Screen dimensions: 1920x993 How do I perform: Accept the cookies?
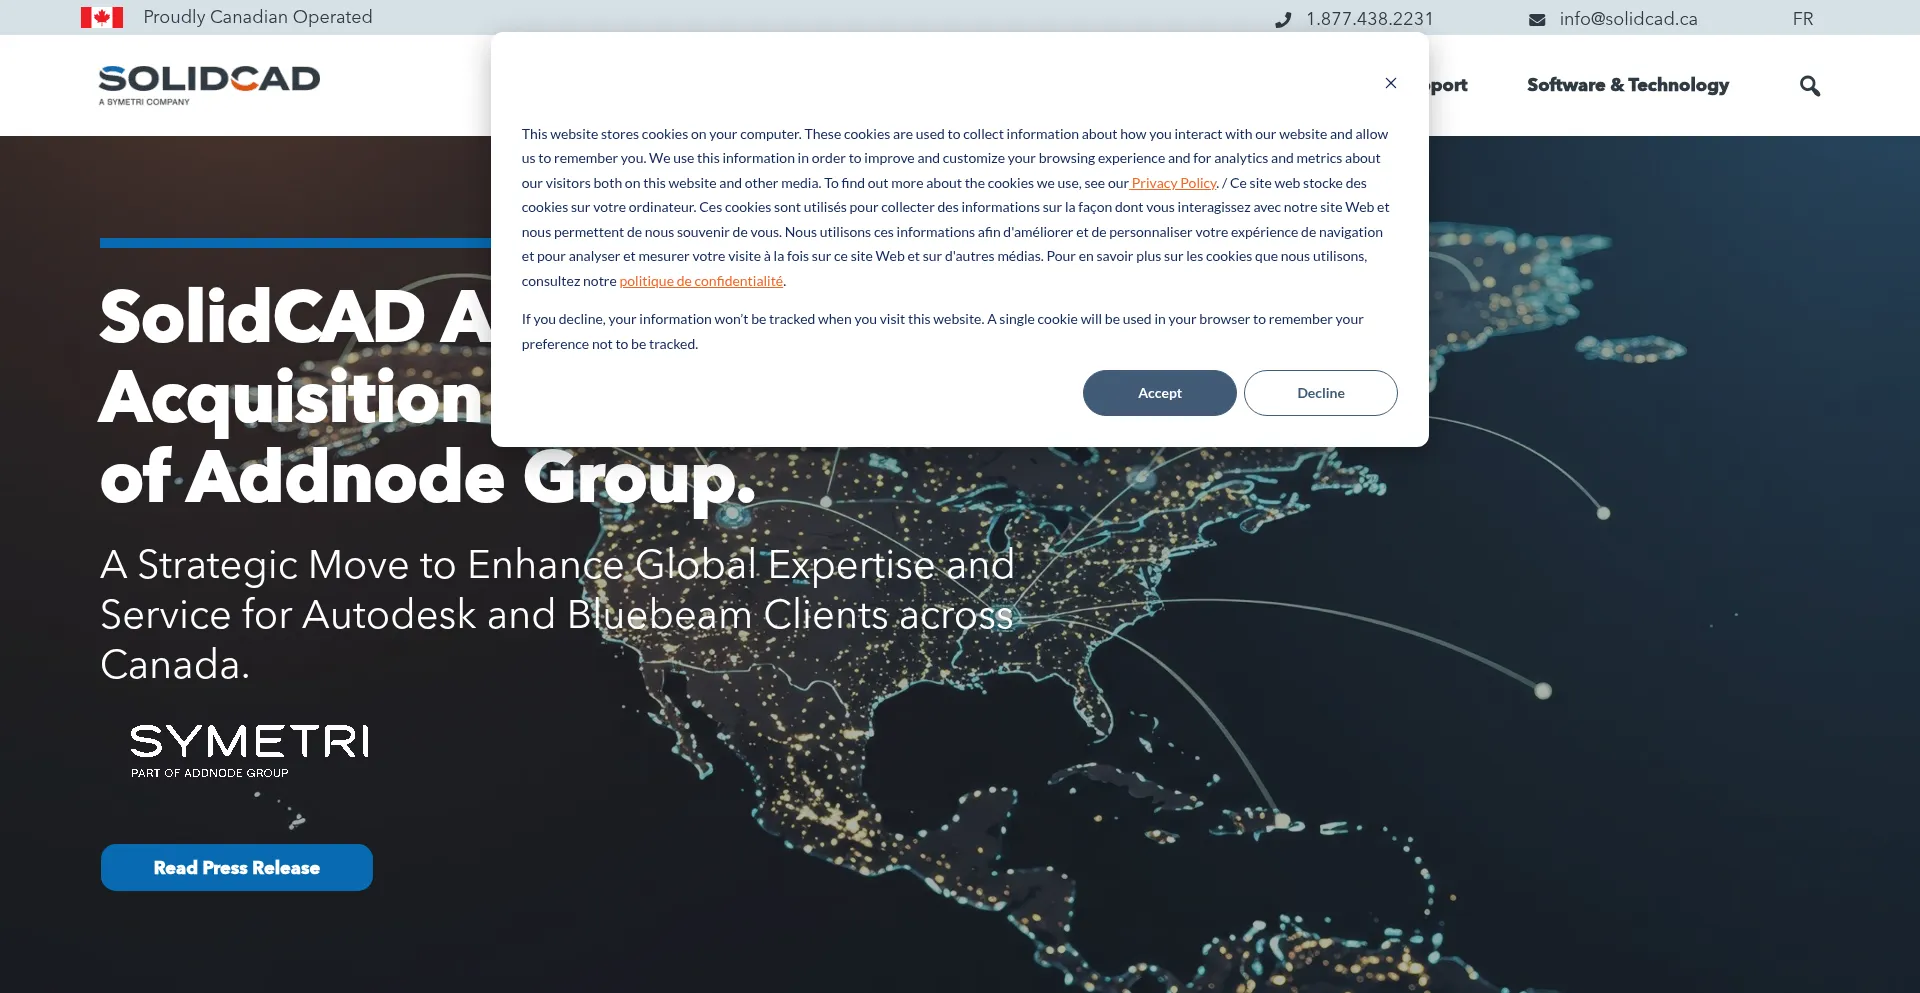[x=1159, y=393]
